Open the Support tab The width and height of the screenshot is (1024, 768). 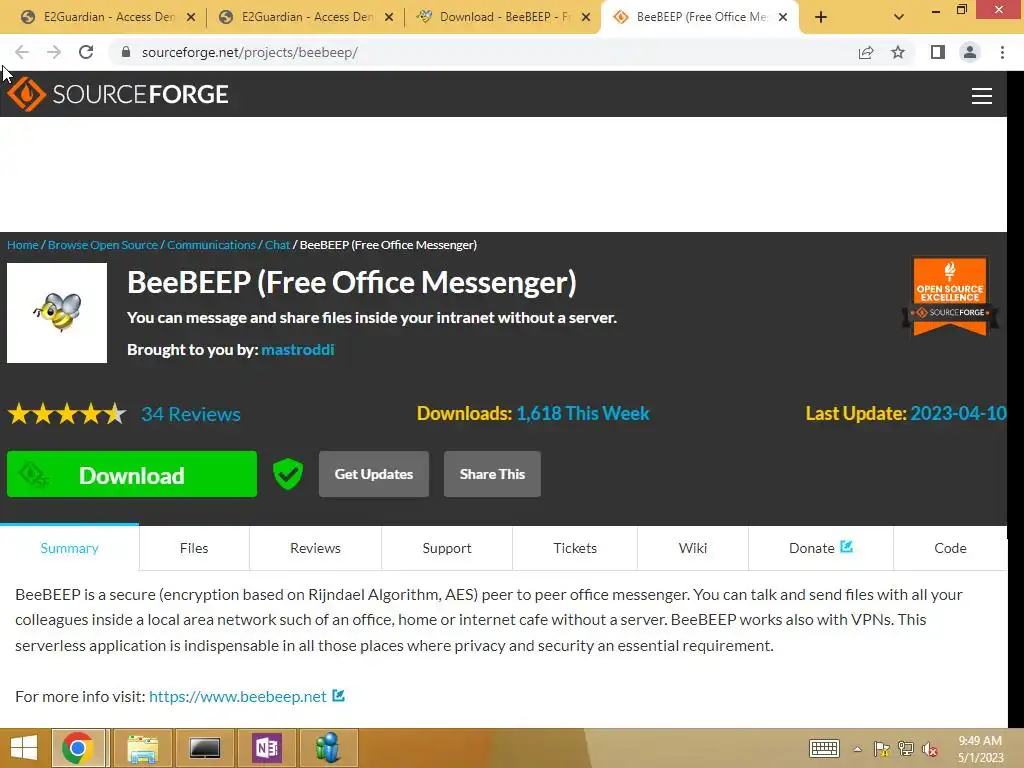pos(447,548)
